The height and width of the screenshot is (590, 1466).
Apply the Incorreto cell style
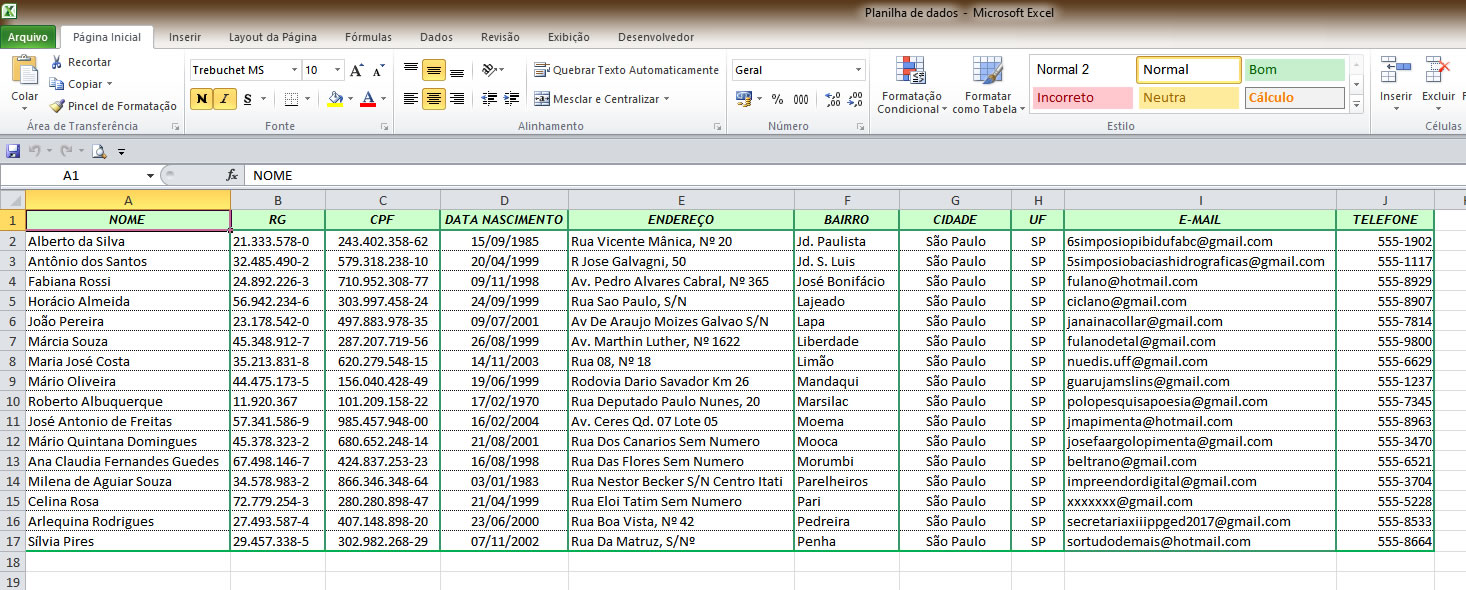(1081, 98)
